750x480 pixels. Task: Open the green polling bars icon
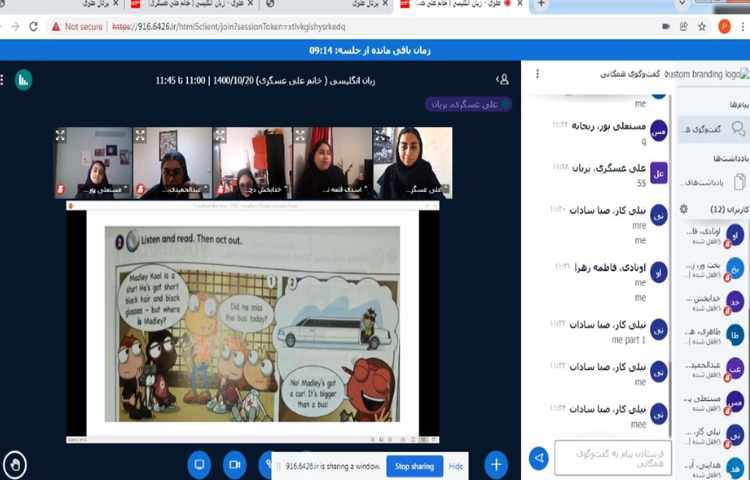[x=23, y=80]
